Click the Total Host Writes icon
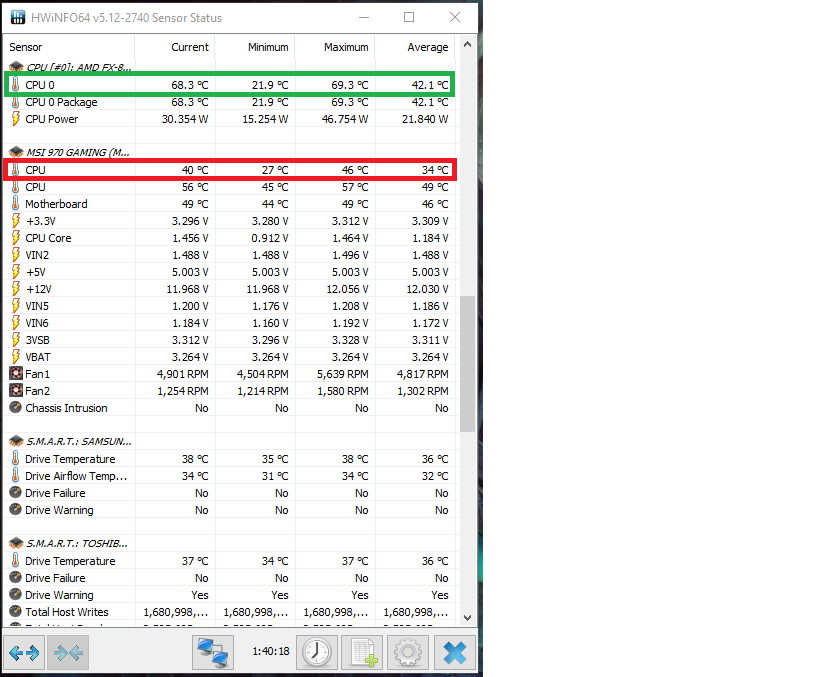The height and width of the screenshot is (677, 819). 16,611
